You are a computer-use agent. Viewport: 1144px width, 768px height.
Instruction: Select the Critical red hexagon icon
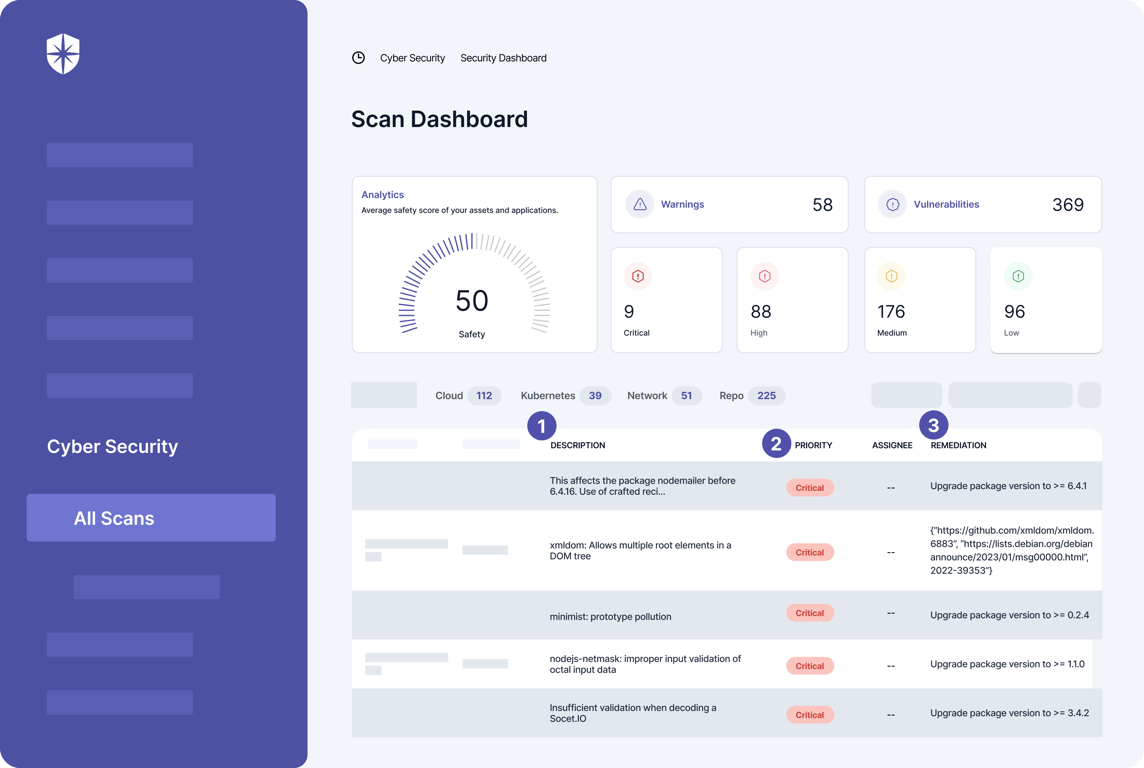click(638, 276)
